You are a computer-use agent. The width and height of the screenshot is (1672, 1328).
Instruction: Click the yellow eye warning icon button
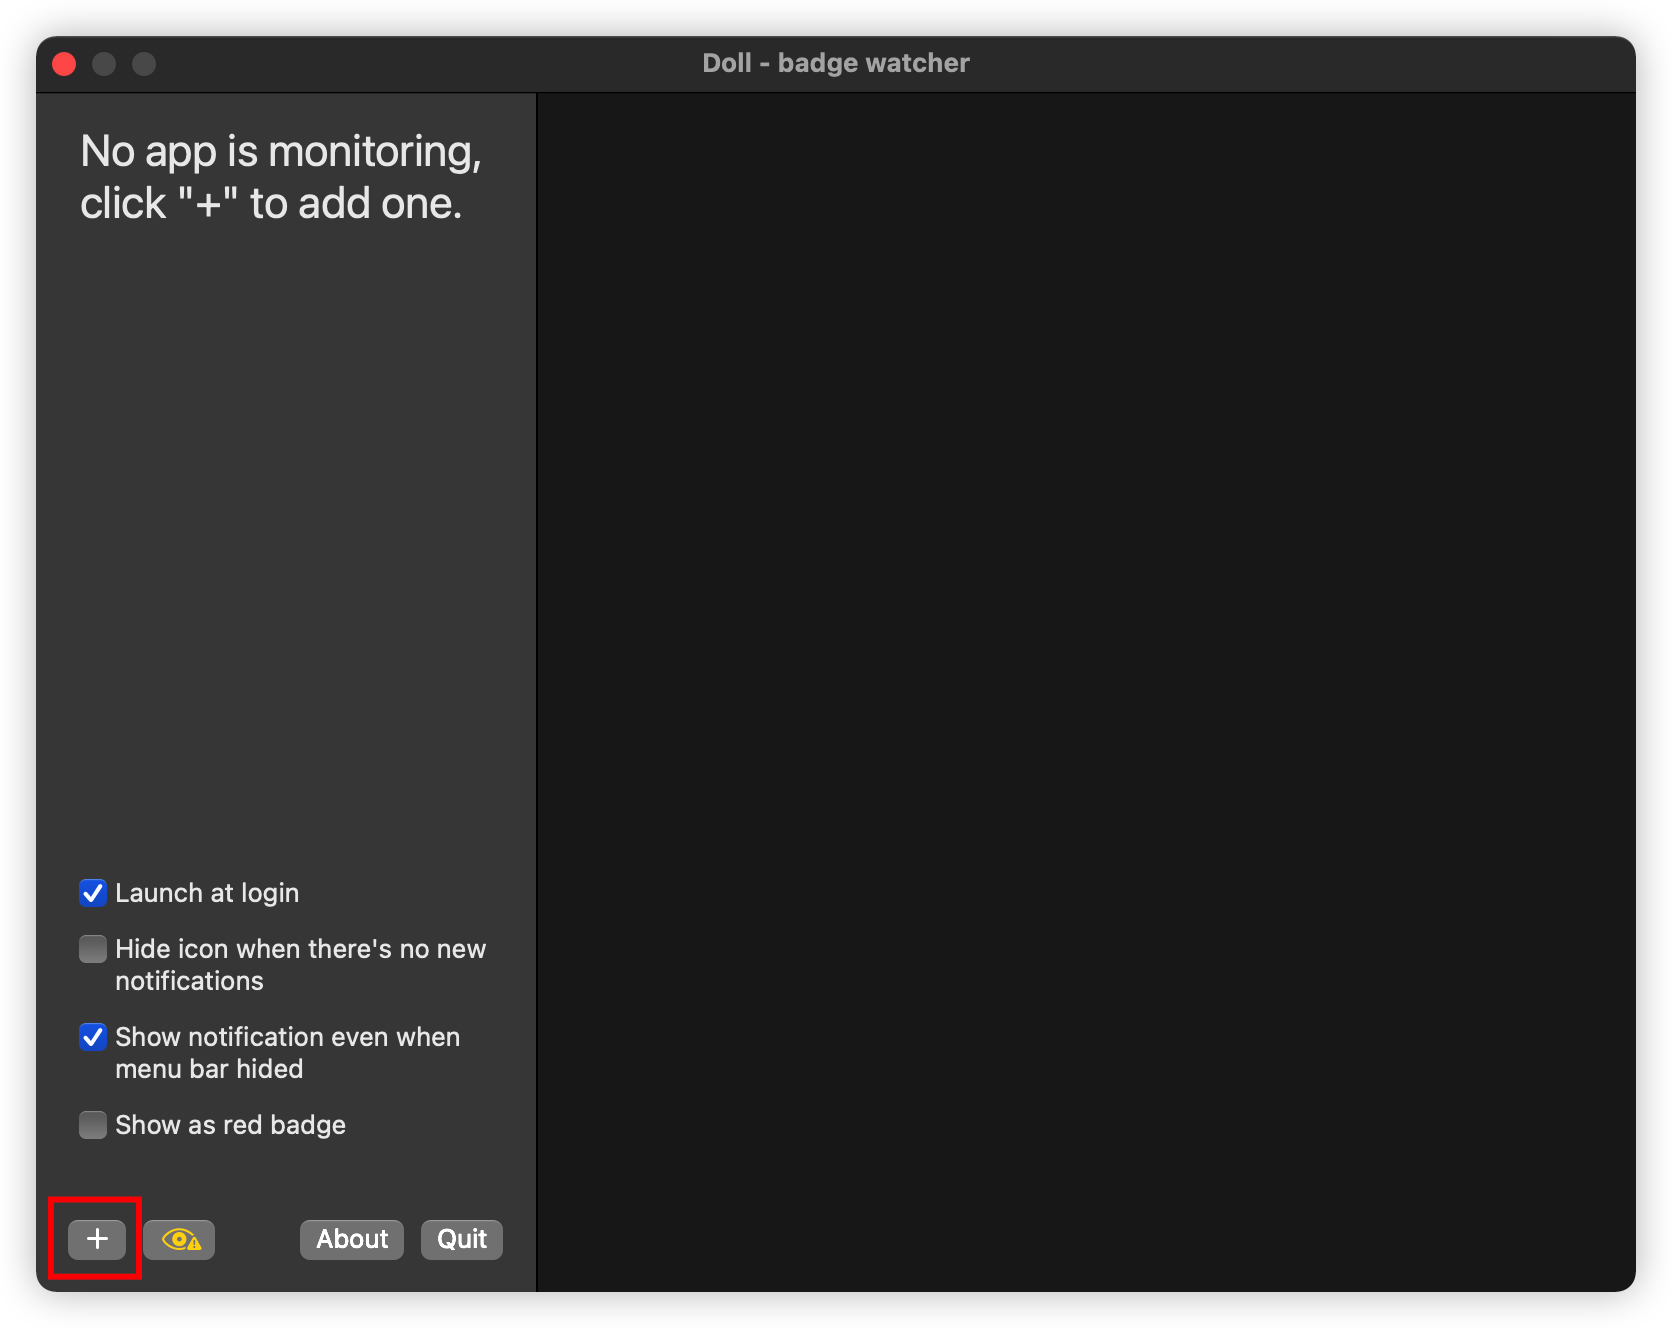coord(179,1240)
